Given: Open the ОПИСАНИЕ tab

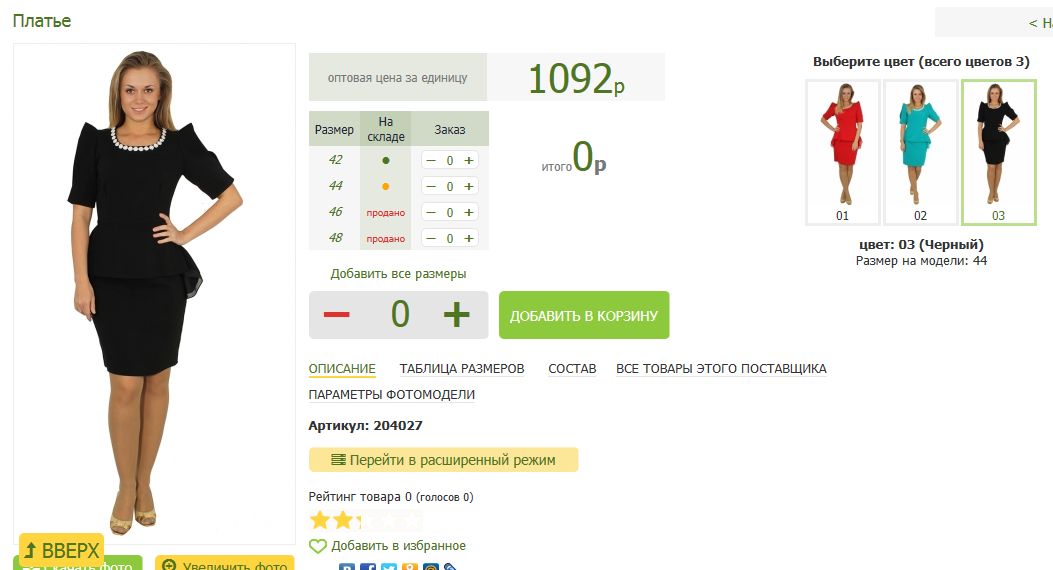Looking at the screenshot, I should [x=342, y=369].
